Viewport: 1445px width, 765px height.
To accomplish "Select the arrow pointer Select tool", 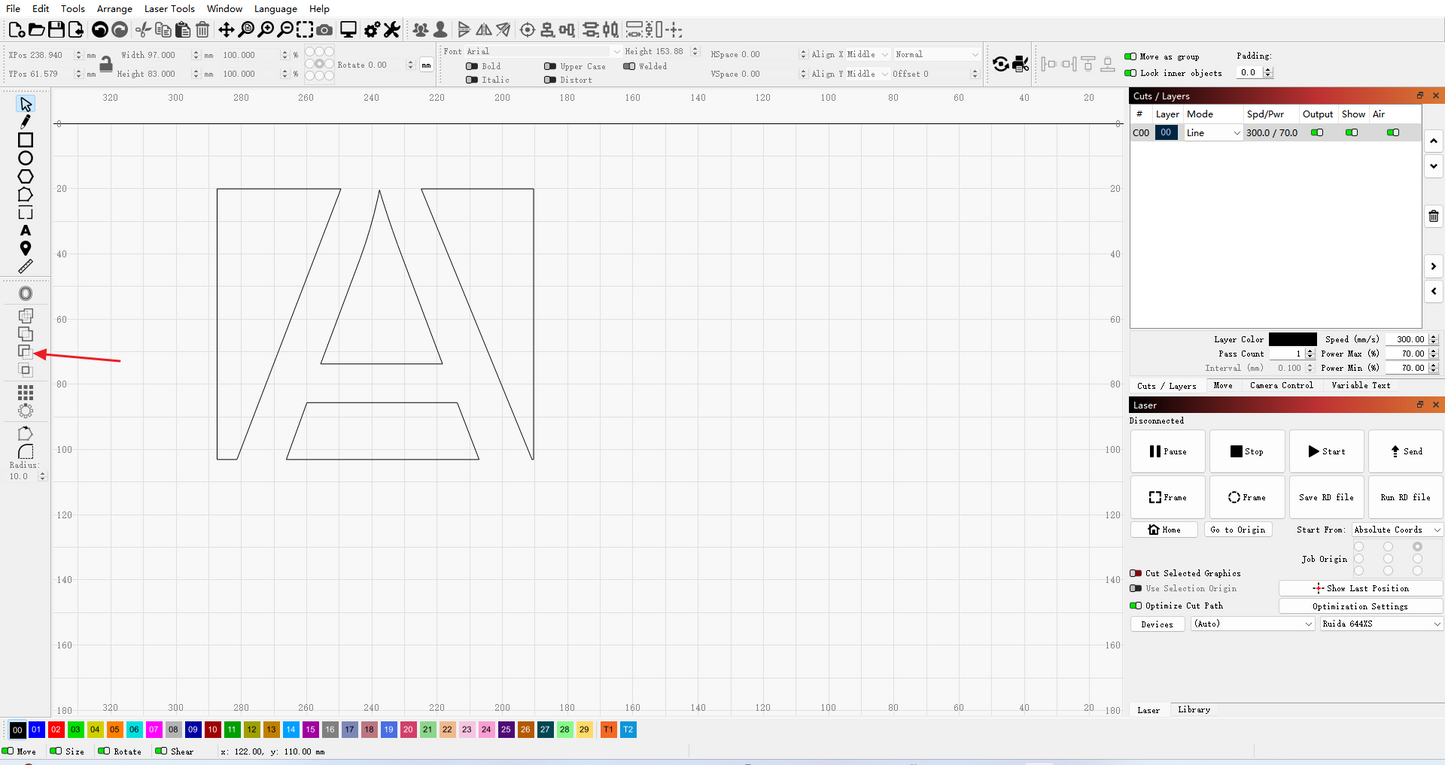I will pyautogui.click(x=26, y=104).
